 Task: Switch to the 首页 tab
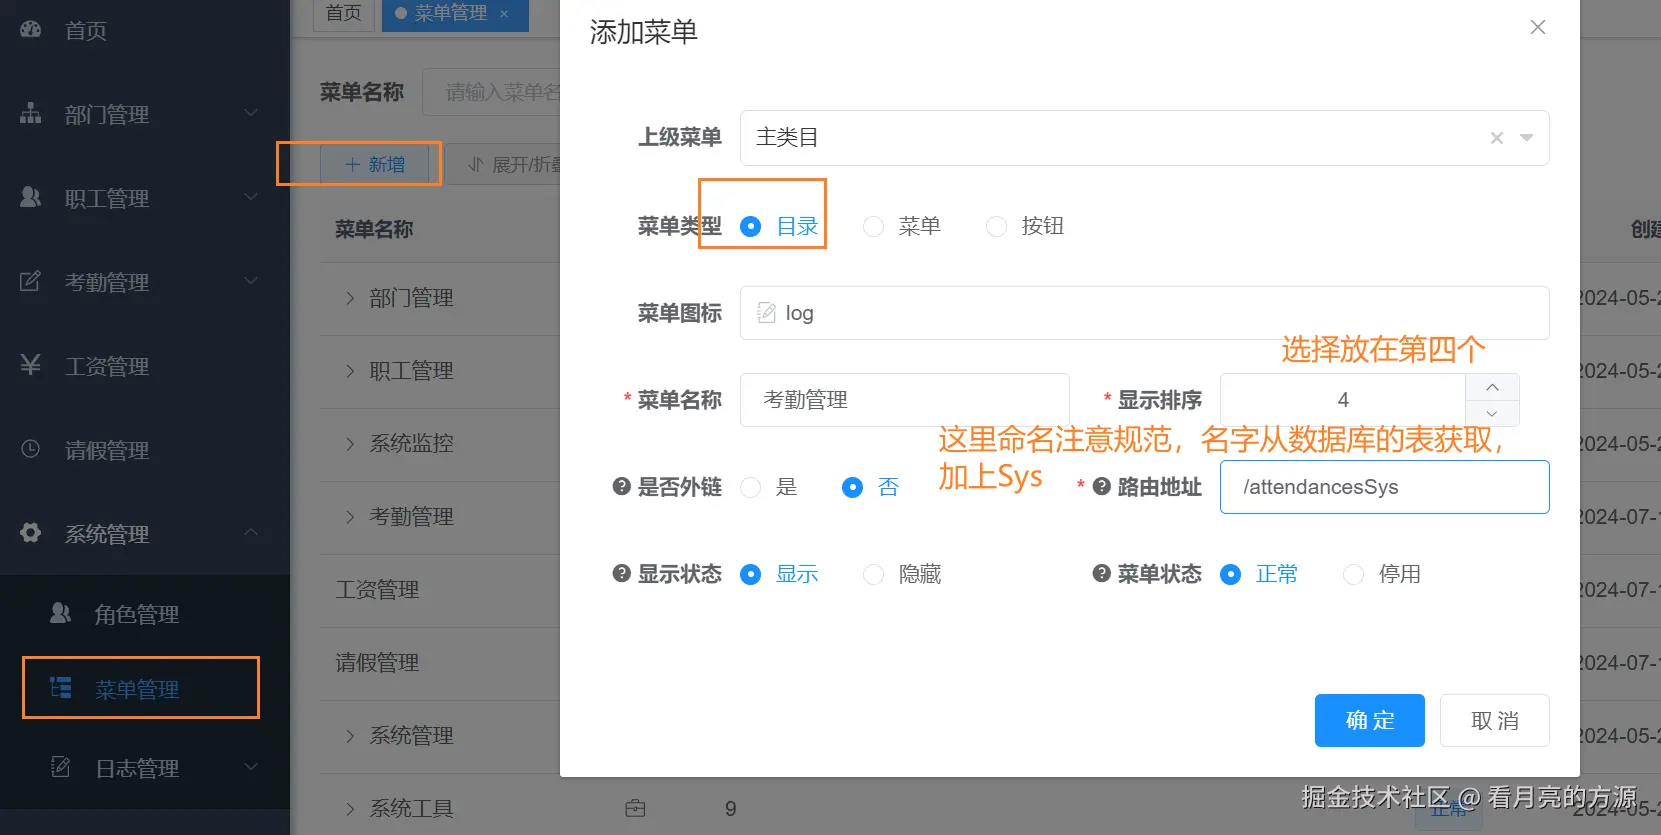click(344, 14)
